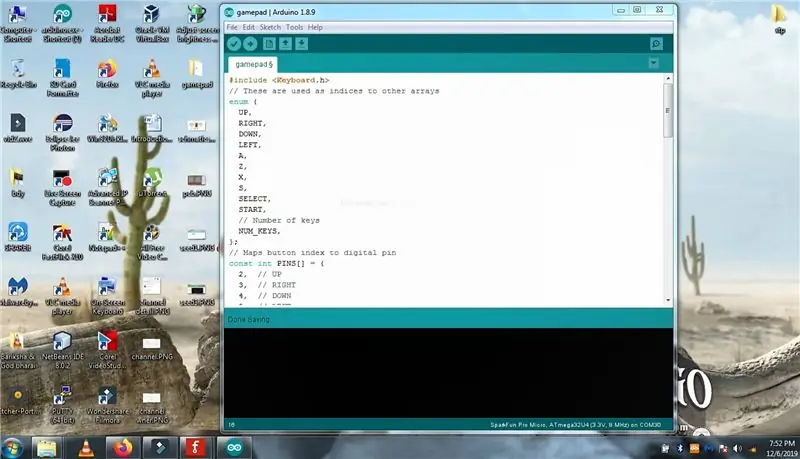Click the Save sketch down-arrow icon
This screenshot has height=459, width=800.
point(302,44)
